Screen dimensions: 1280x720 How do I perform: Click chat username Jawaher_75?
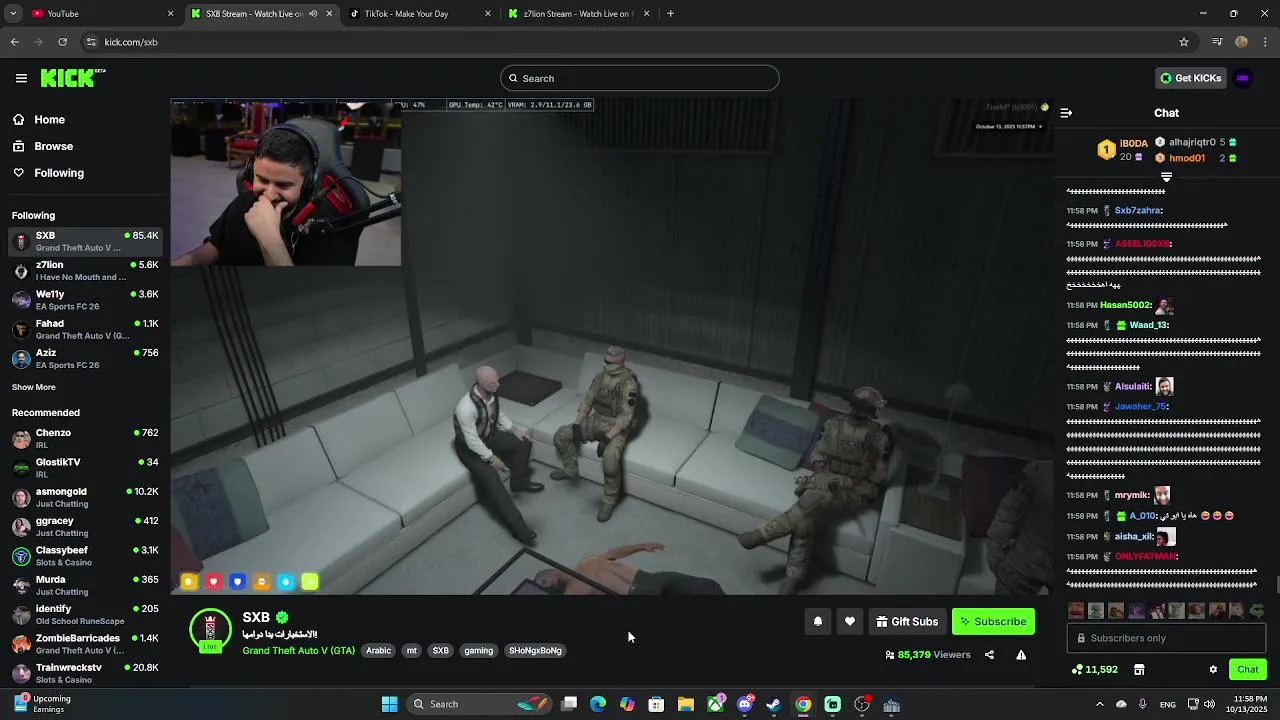pyautogui.click(x=1141, y=407)
